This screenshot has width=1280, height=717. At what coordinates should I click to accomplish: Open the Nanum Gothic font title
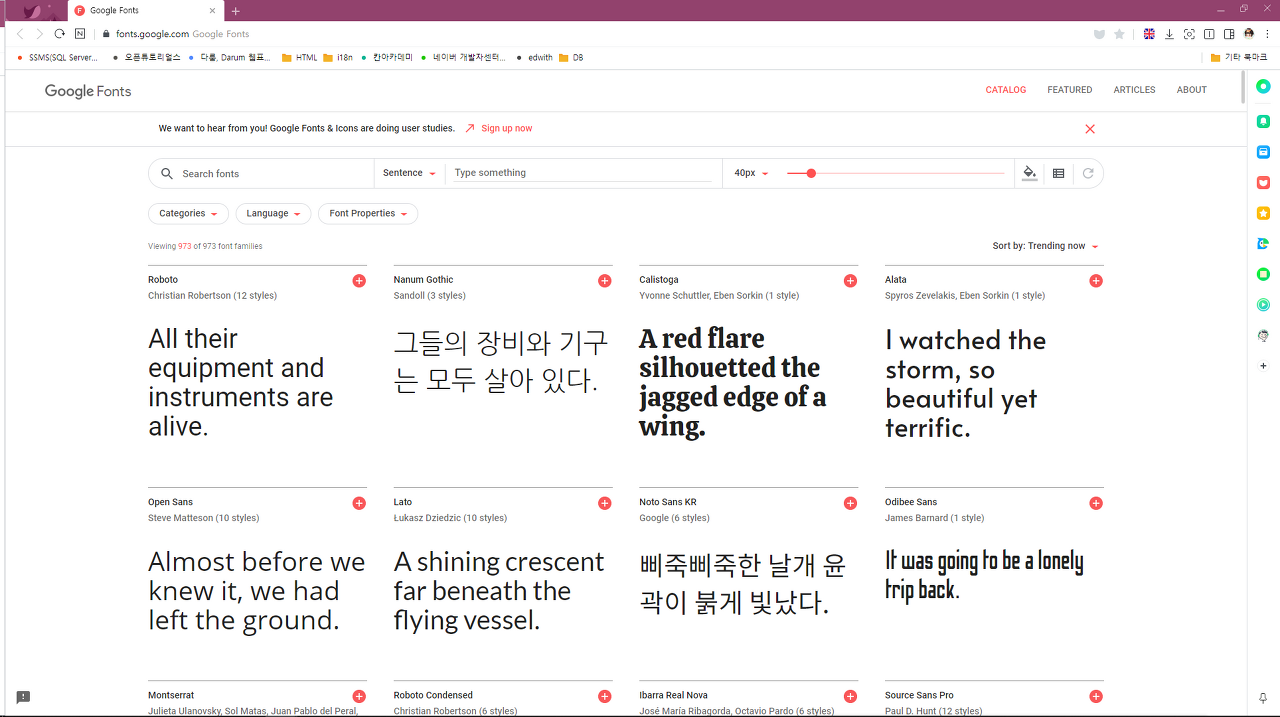[423, 280]
